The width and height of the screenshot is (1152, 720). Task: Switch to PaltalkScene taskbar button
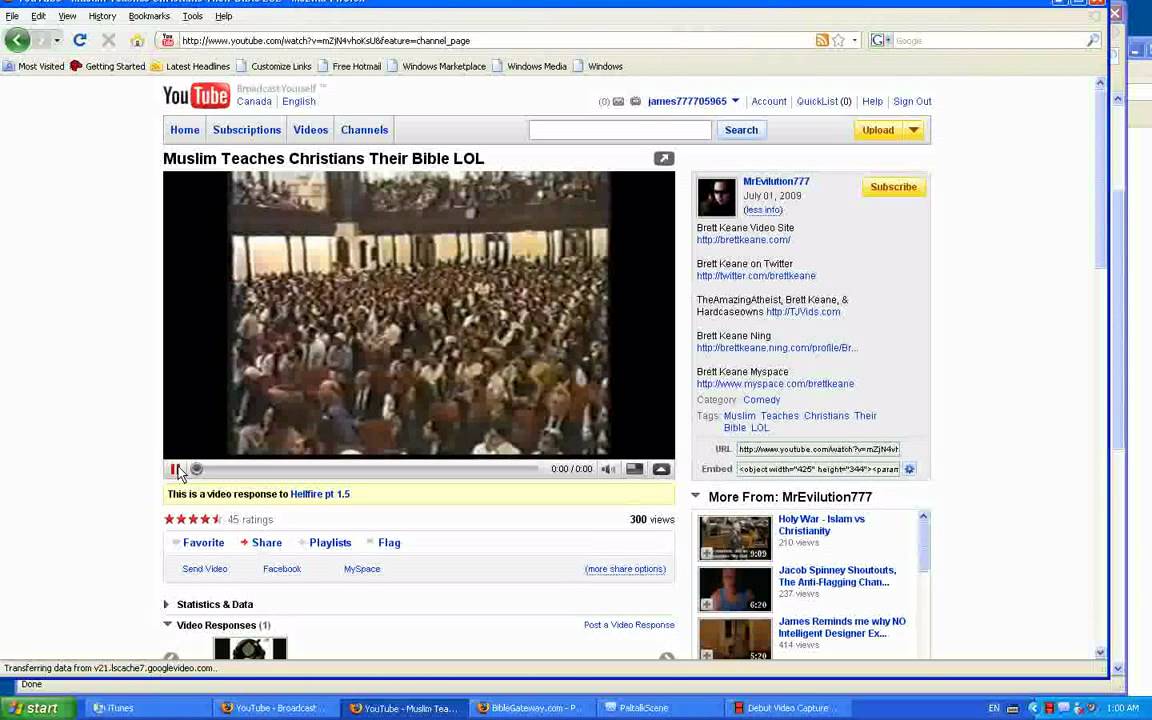coord(659,708)
